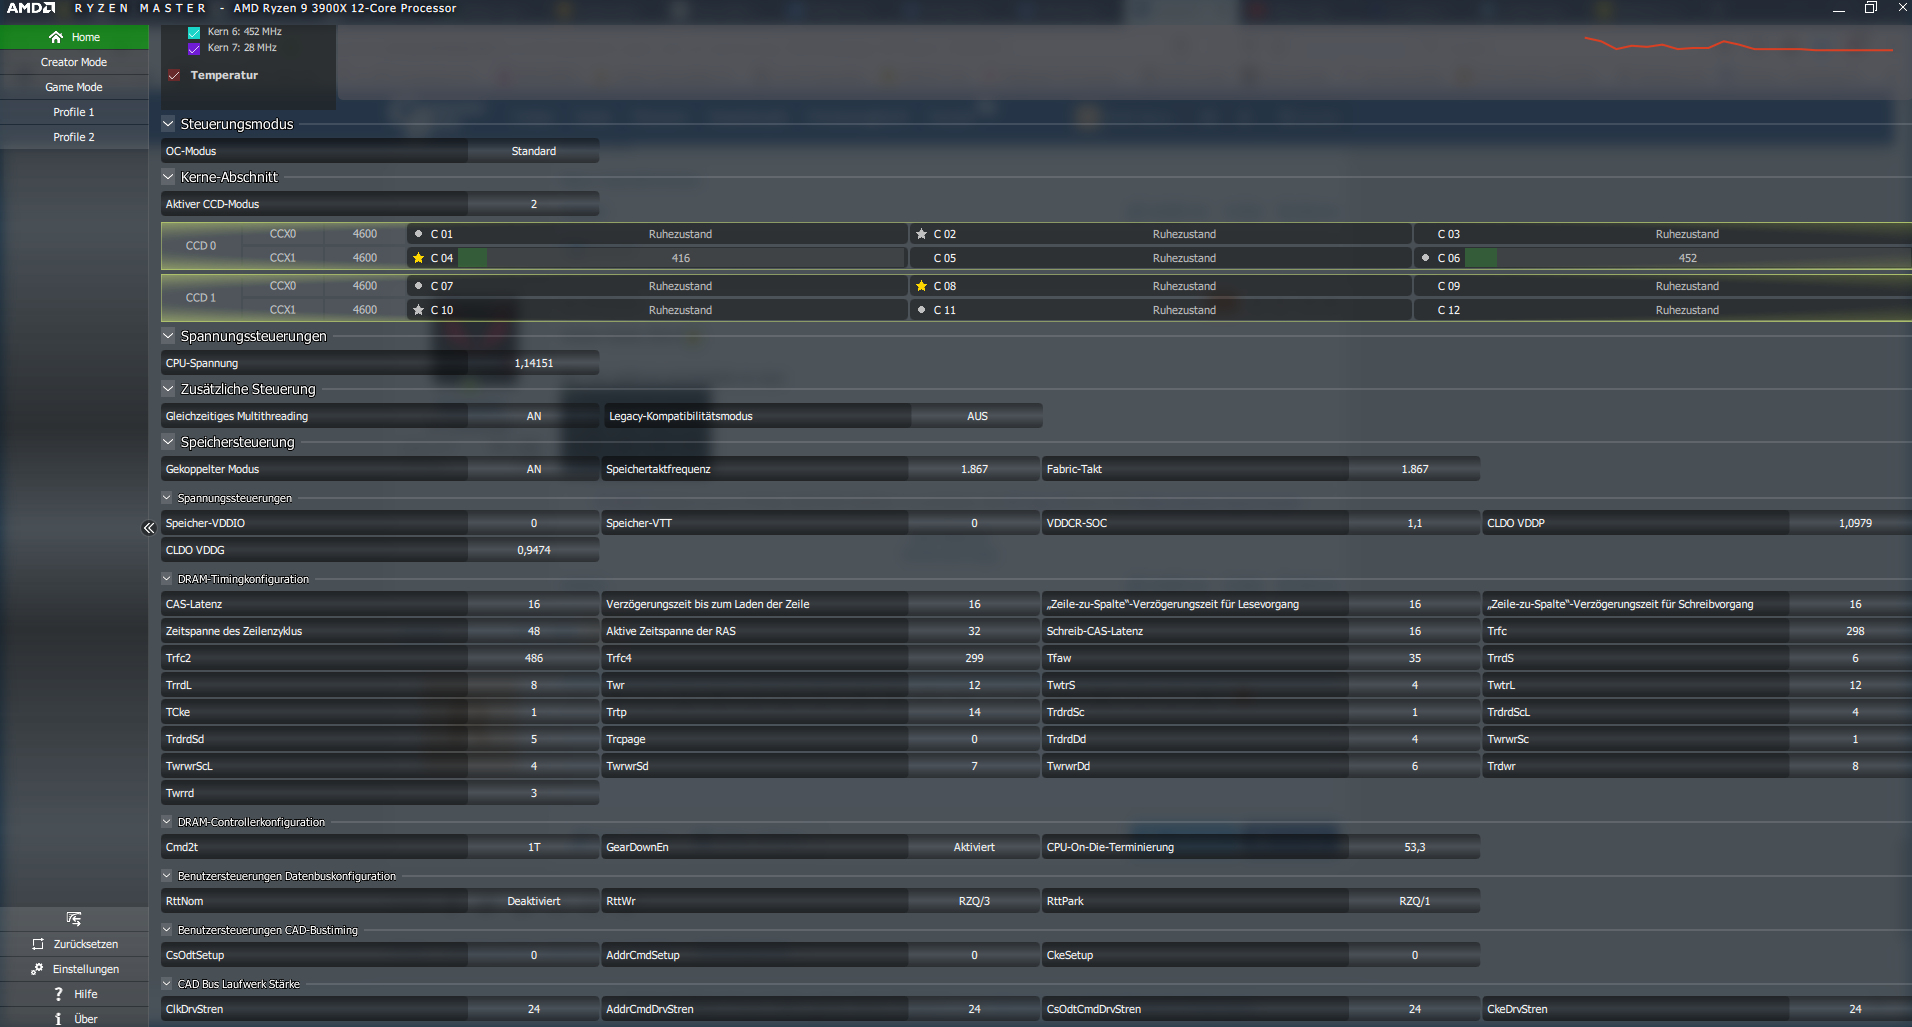Viewport: 1912px width, 1027px height.
Task: Click the CLDO VDDG value 0,9474
Action: click(534, 550)
